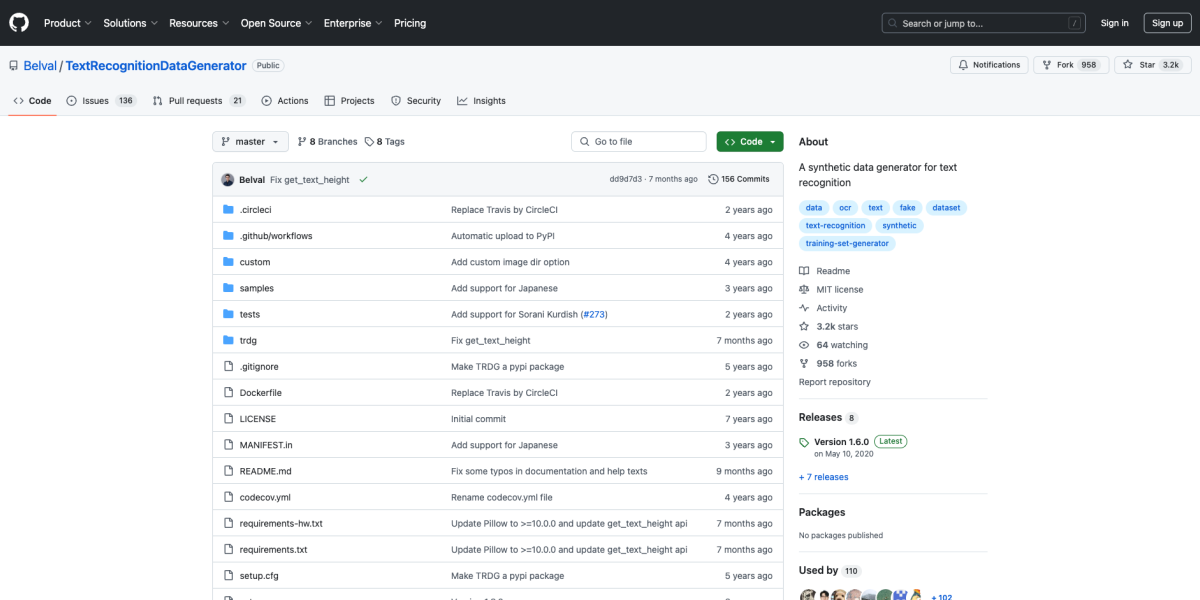Expand the master branch dropdown
1200x600 pixels.
tap(250, 142)
